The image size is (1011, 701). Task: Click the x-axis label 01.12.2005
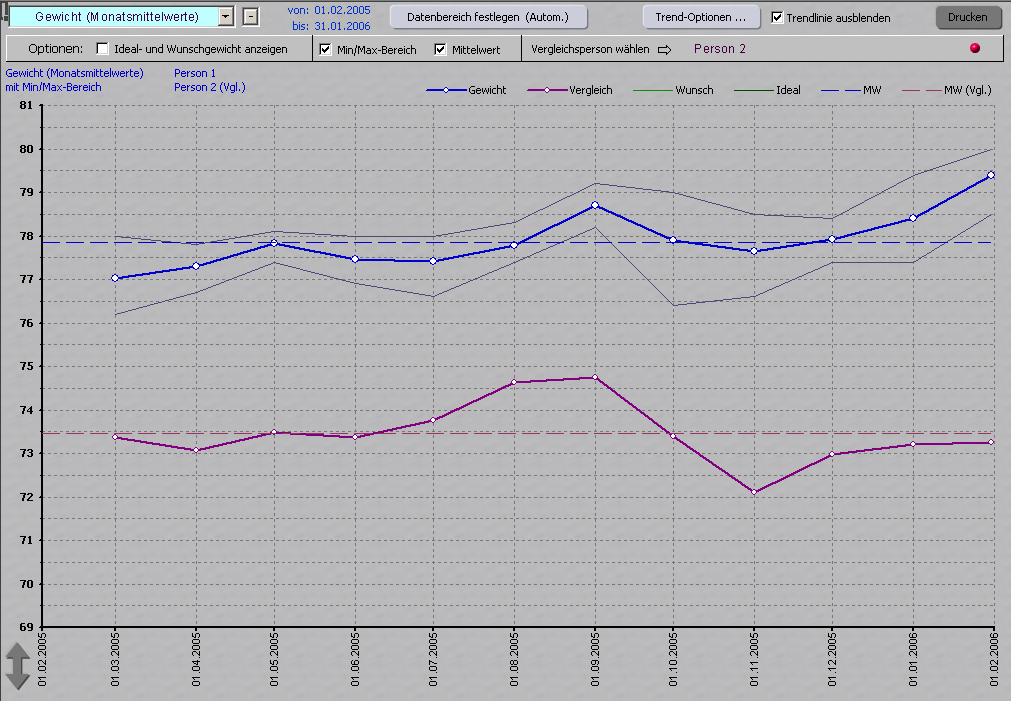coord(832,659)
